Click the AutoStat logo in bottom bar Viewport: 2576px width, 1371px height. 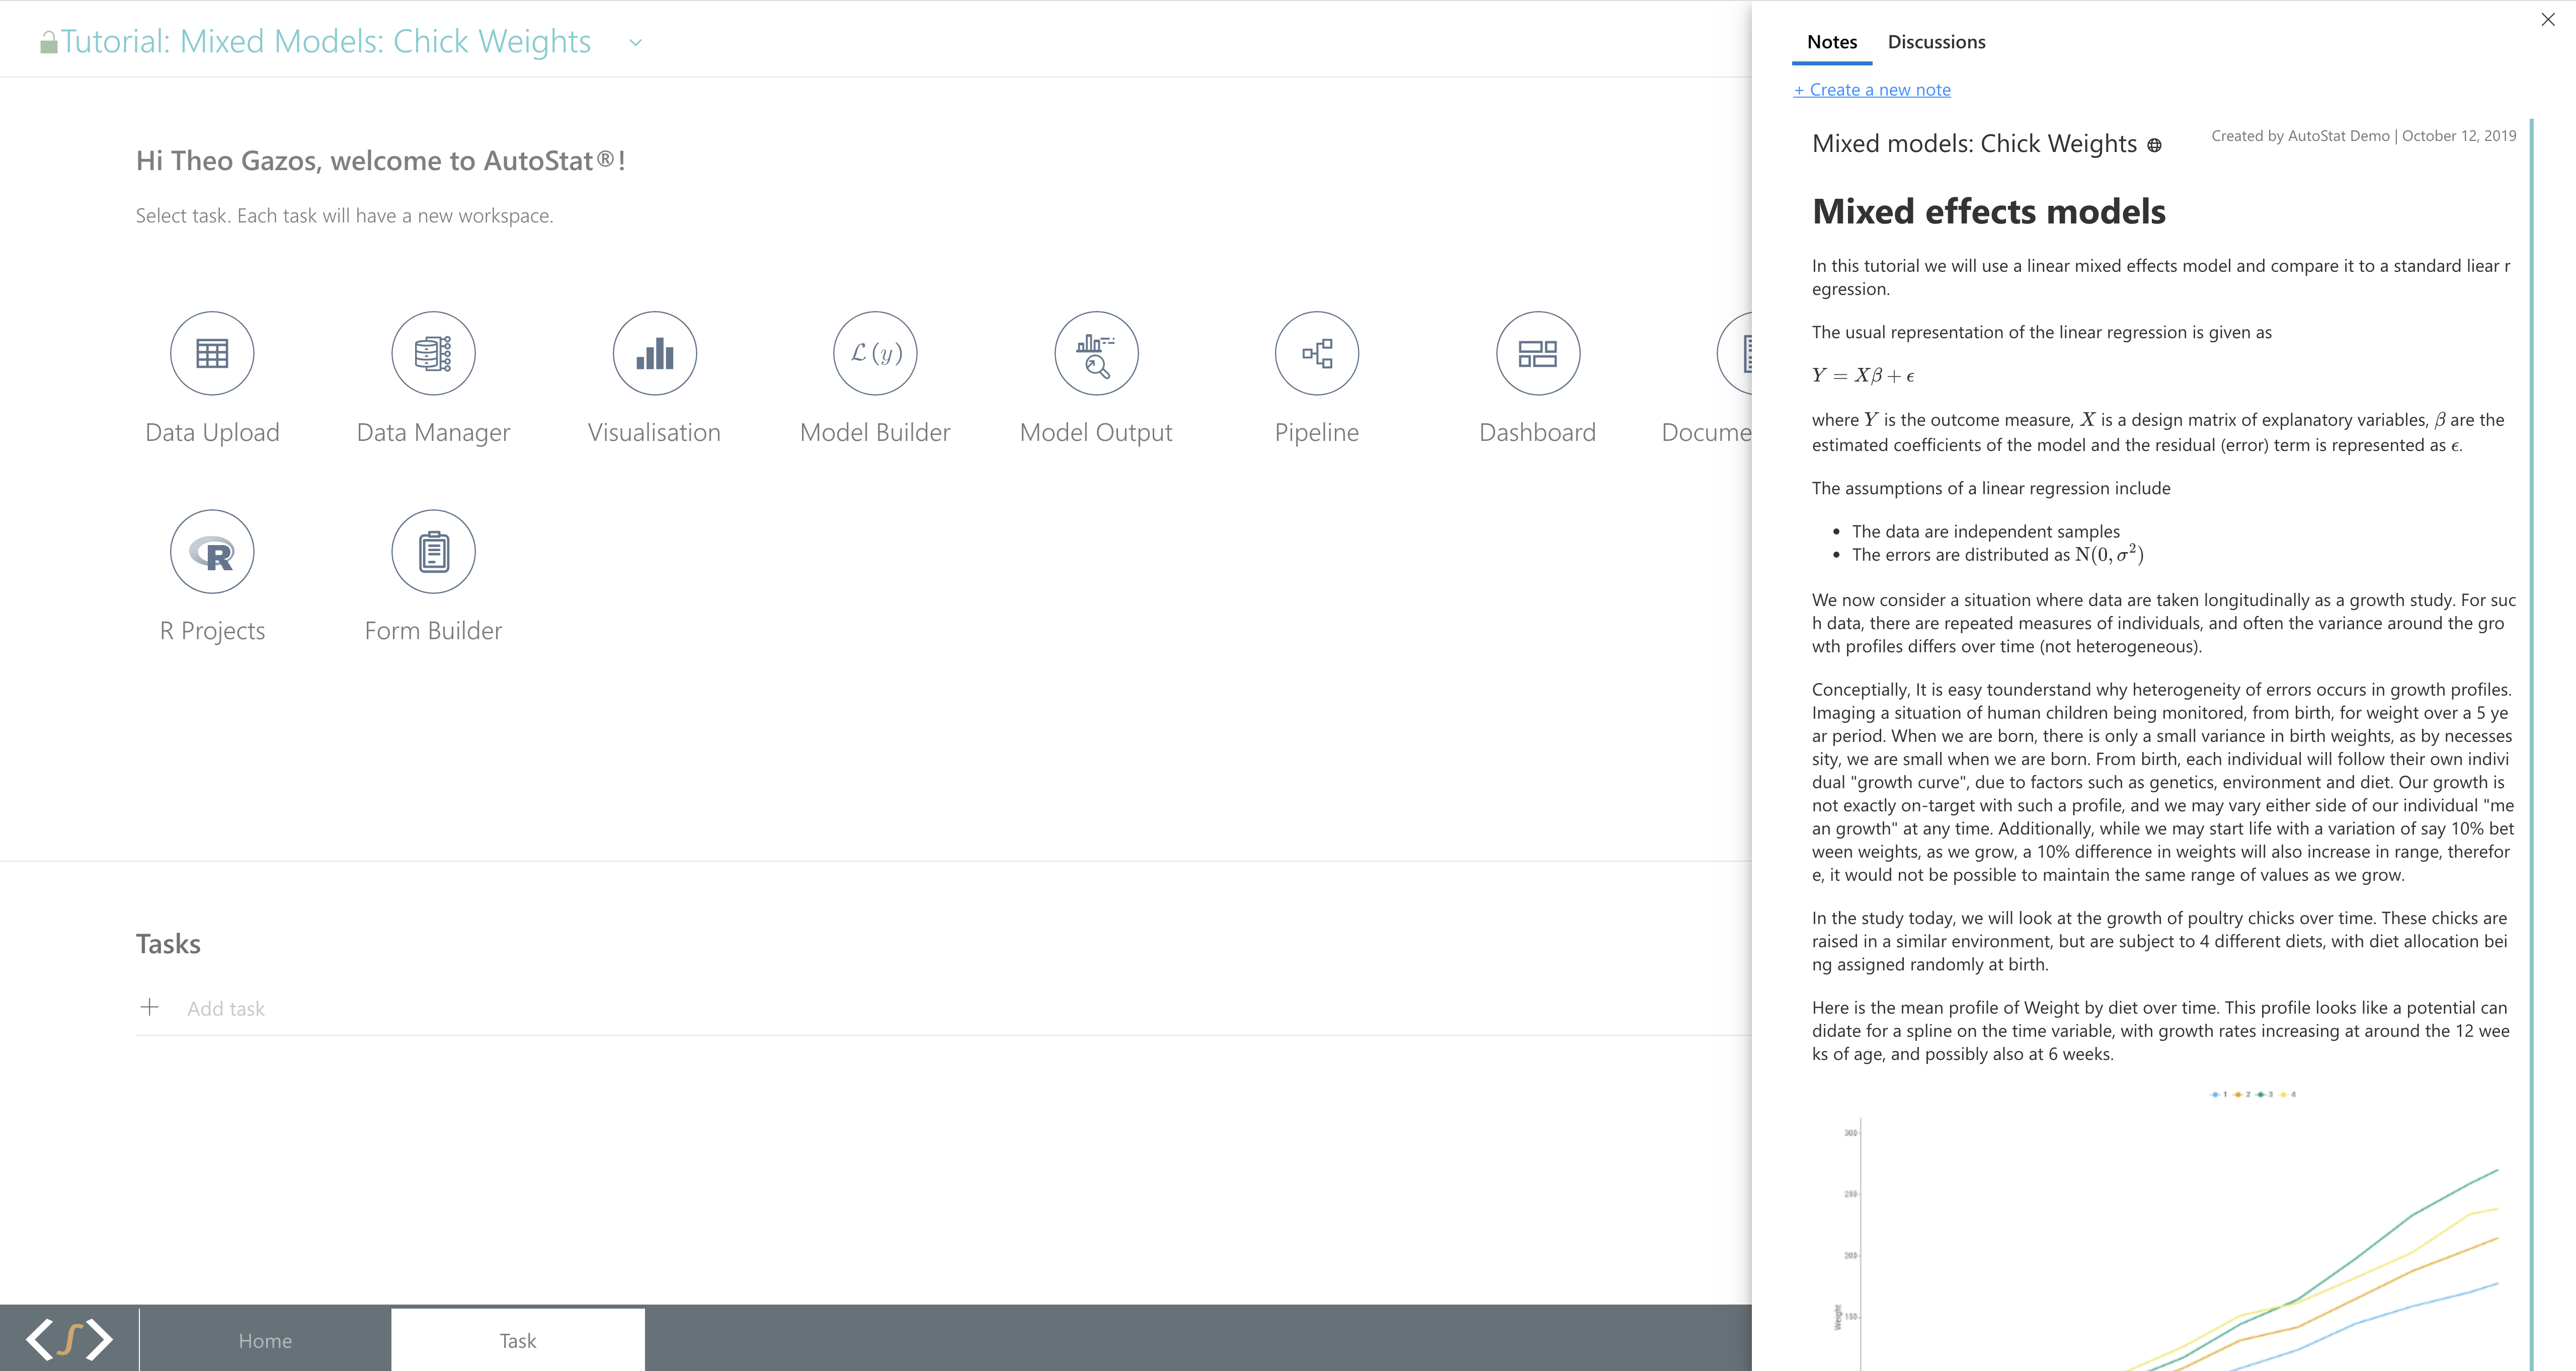[69, 1339]
